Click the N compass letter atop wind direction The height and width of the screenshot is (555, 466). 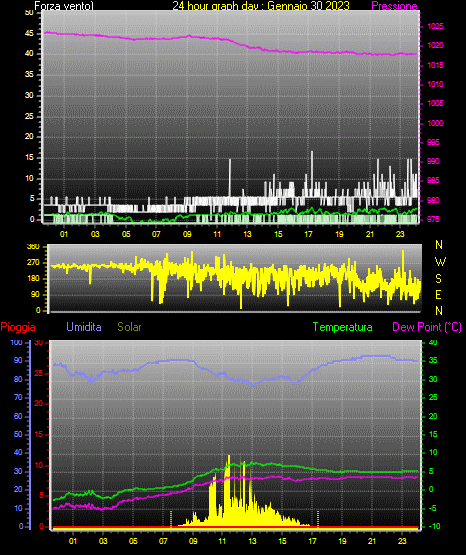[x=439, y=245]
